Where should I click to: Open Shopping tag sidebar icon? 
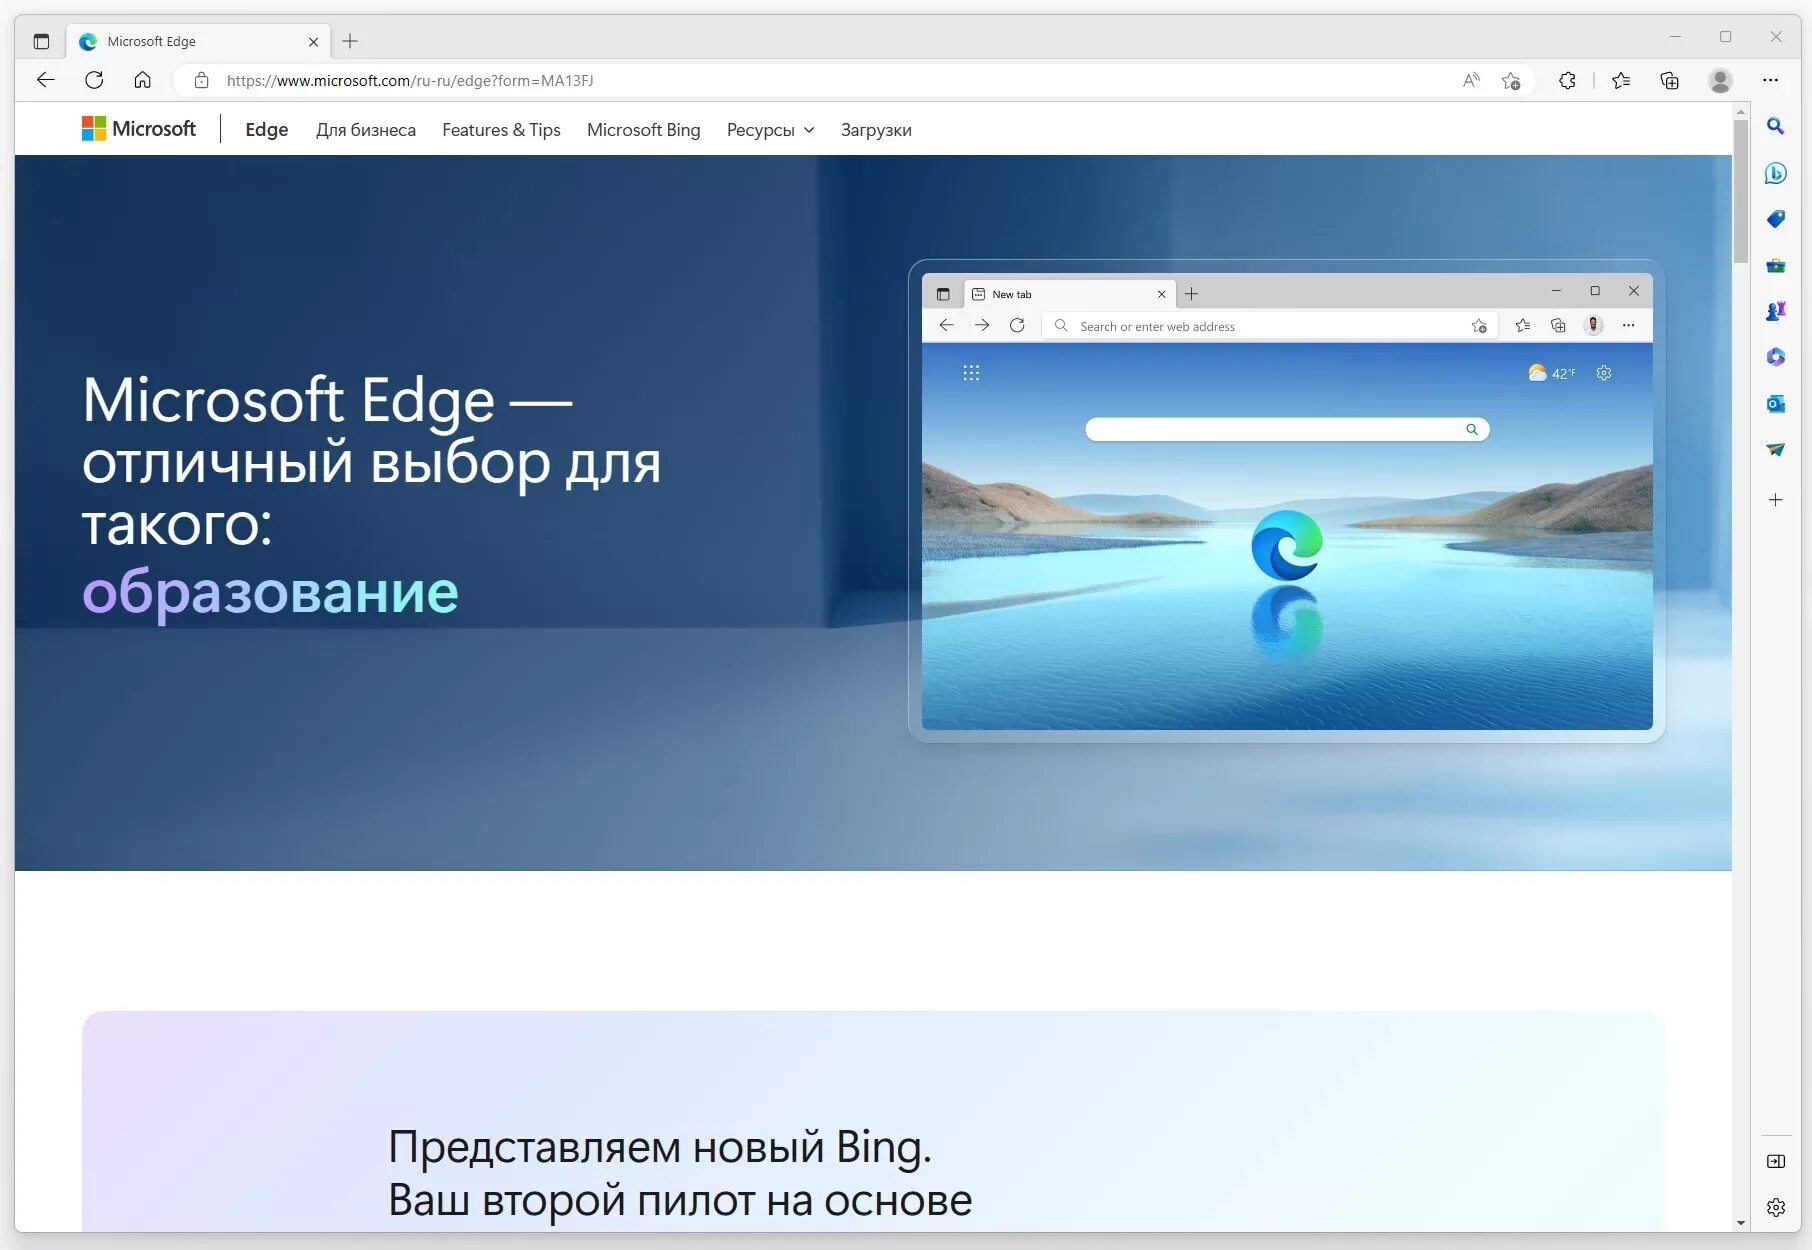pos(1775,219)
